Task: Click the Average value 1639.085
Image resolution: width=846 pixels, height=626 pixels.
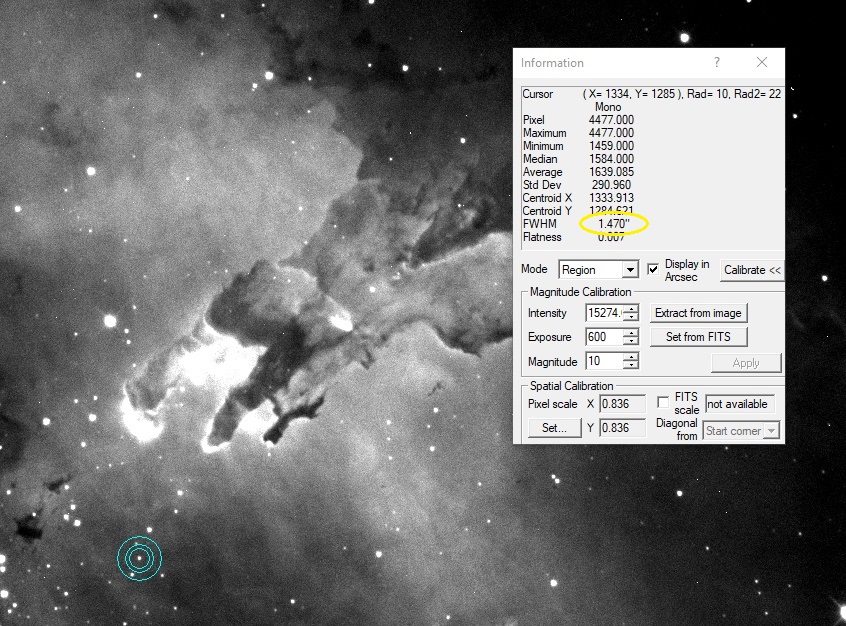Action: tap(611, 172)
